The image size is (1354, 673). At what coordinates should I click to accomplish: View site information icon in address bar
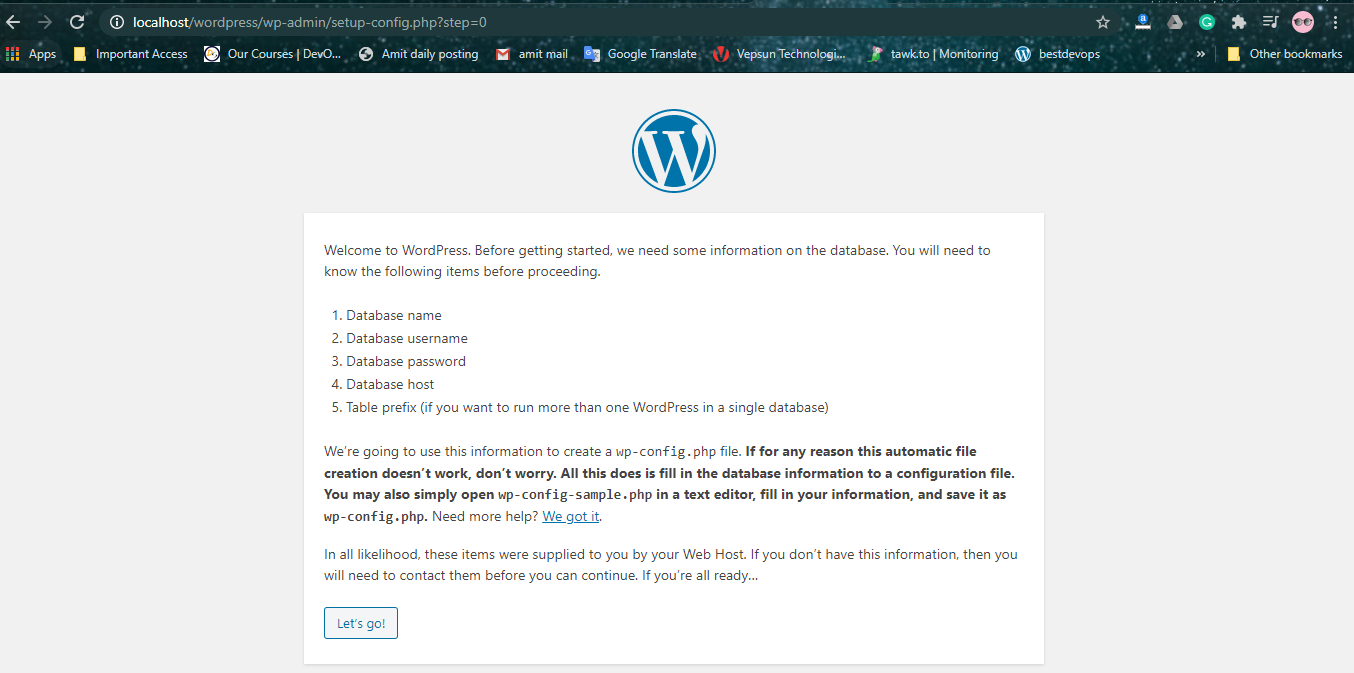tap(116, 21)
